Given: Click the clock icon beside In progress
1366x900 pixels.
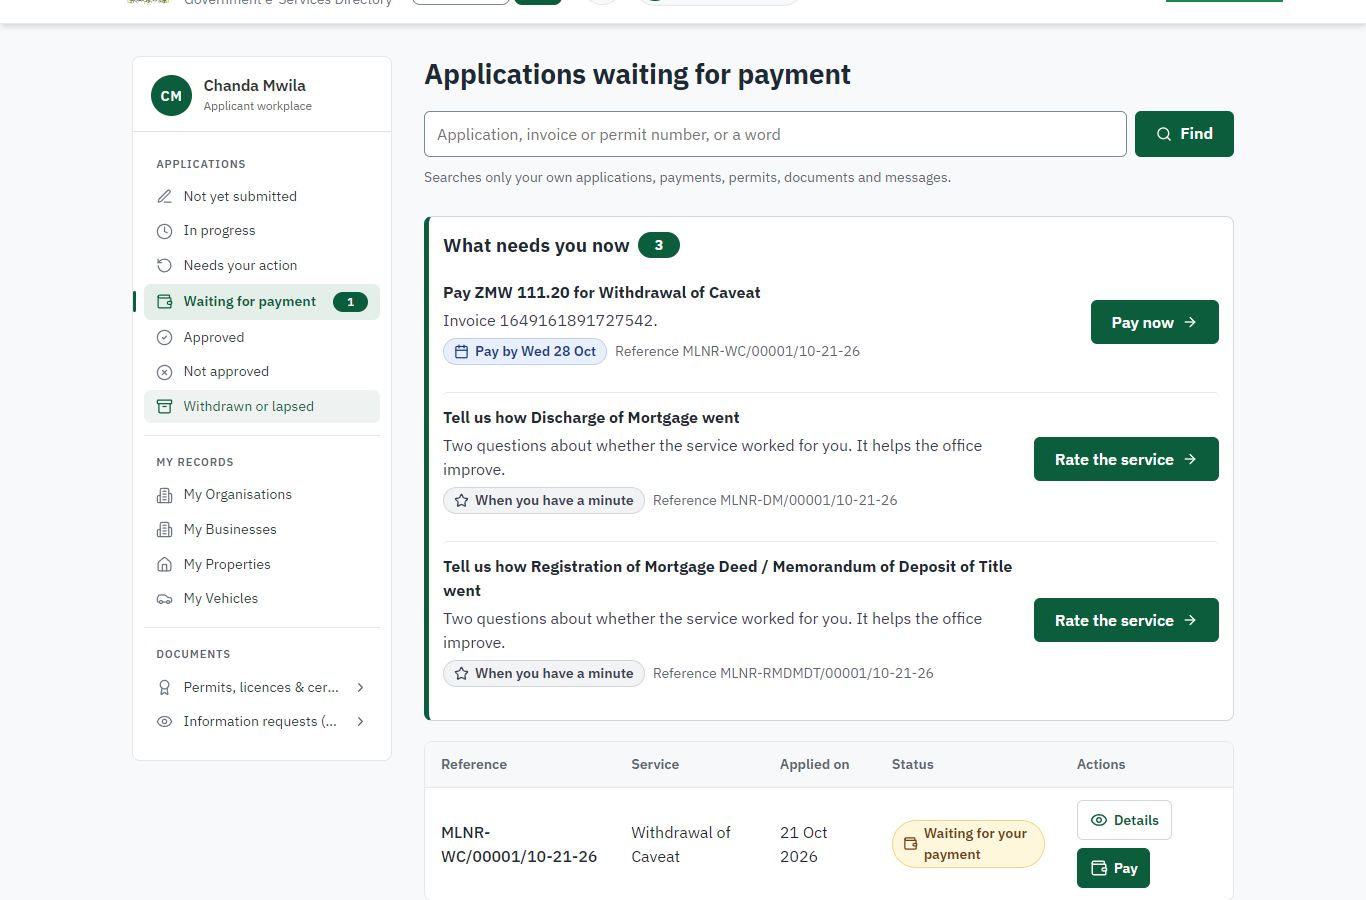Looking at the screenshot, I should pyautogui.click(x=165, y=231).
